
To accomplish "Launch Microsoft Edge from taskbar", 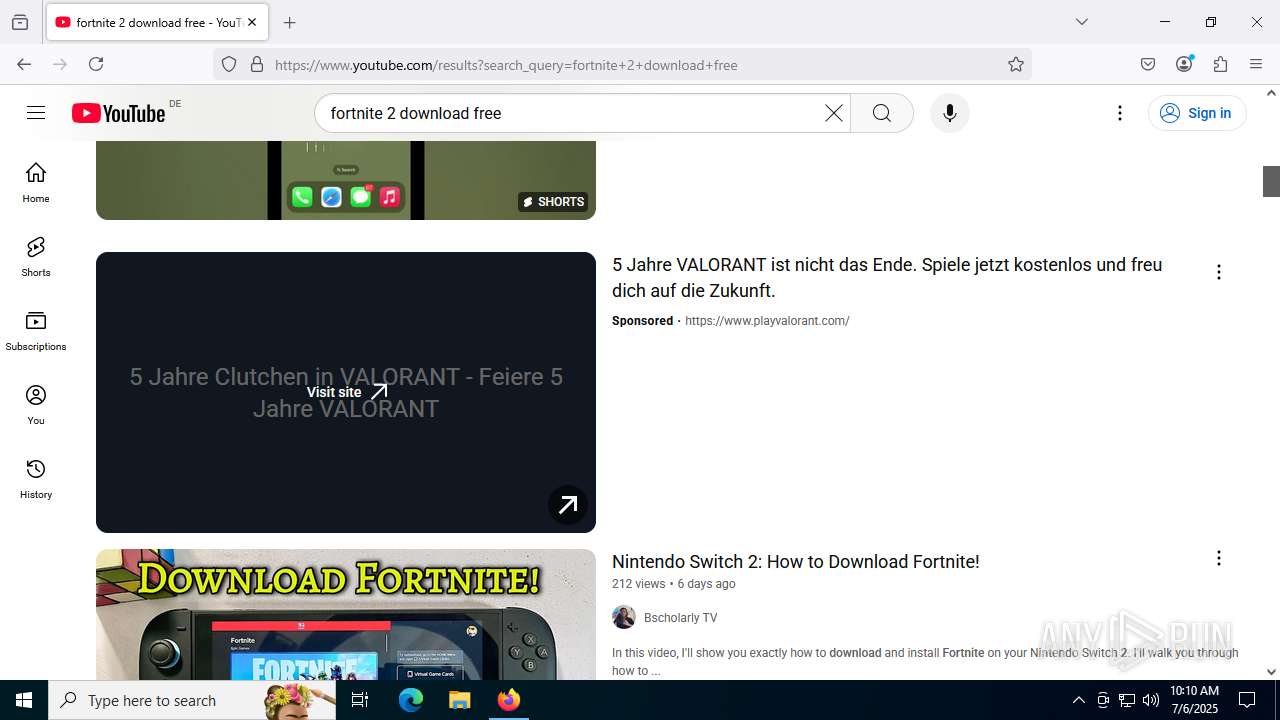I will (411, 700).
